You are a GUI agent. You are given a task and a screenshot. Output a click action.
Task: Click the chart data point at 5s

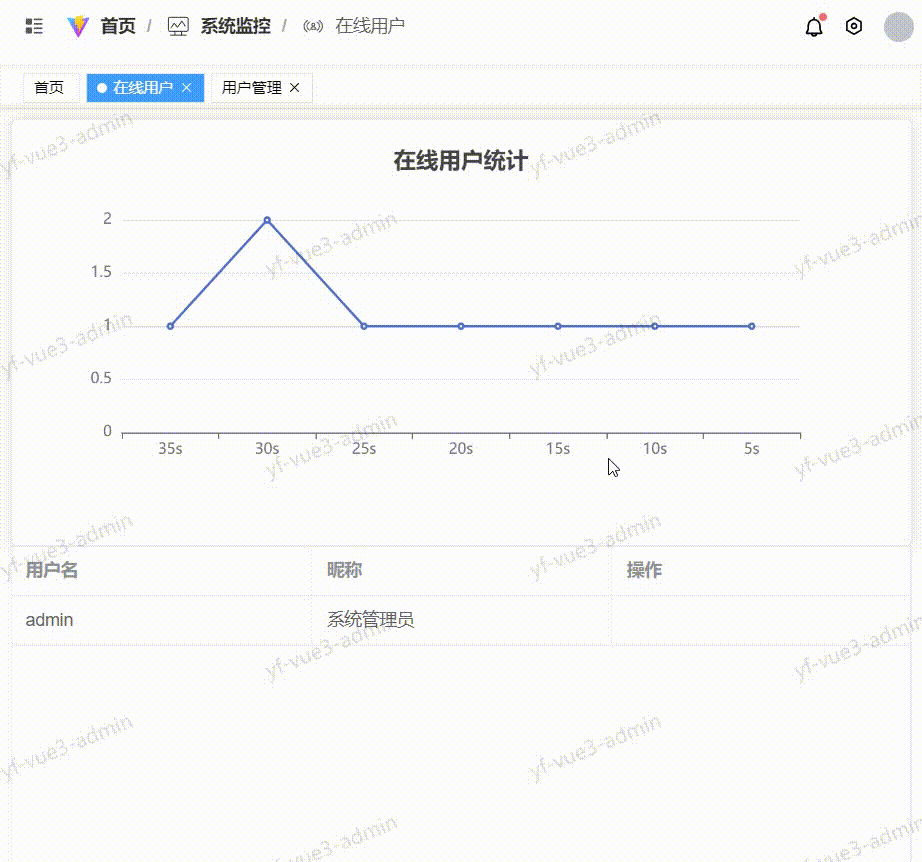[x=751, y=326]
